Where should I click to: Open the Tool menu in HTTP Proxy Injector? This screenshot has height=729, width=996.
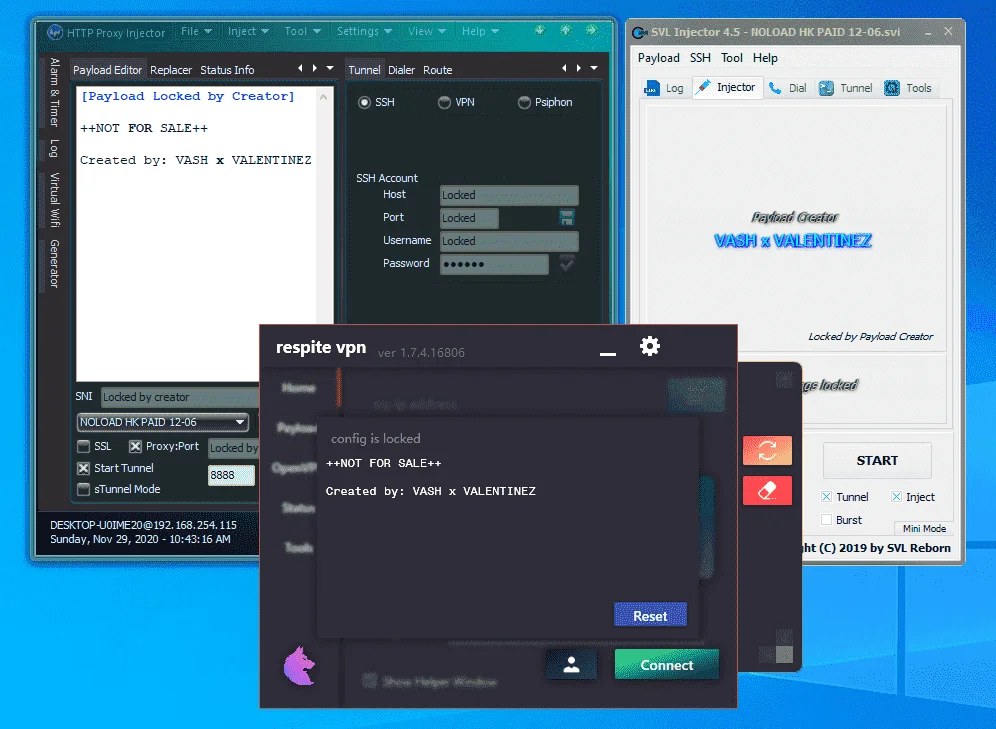302,31
